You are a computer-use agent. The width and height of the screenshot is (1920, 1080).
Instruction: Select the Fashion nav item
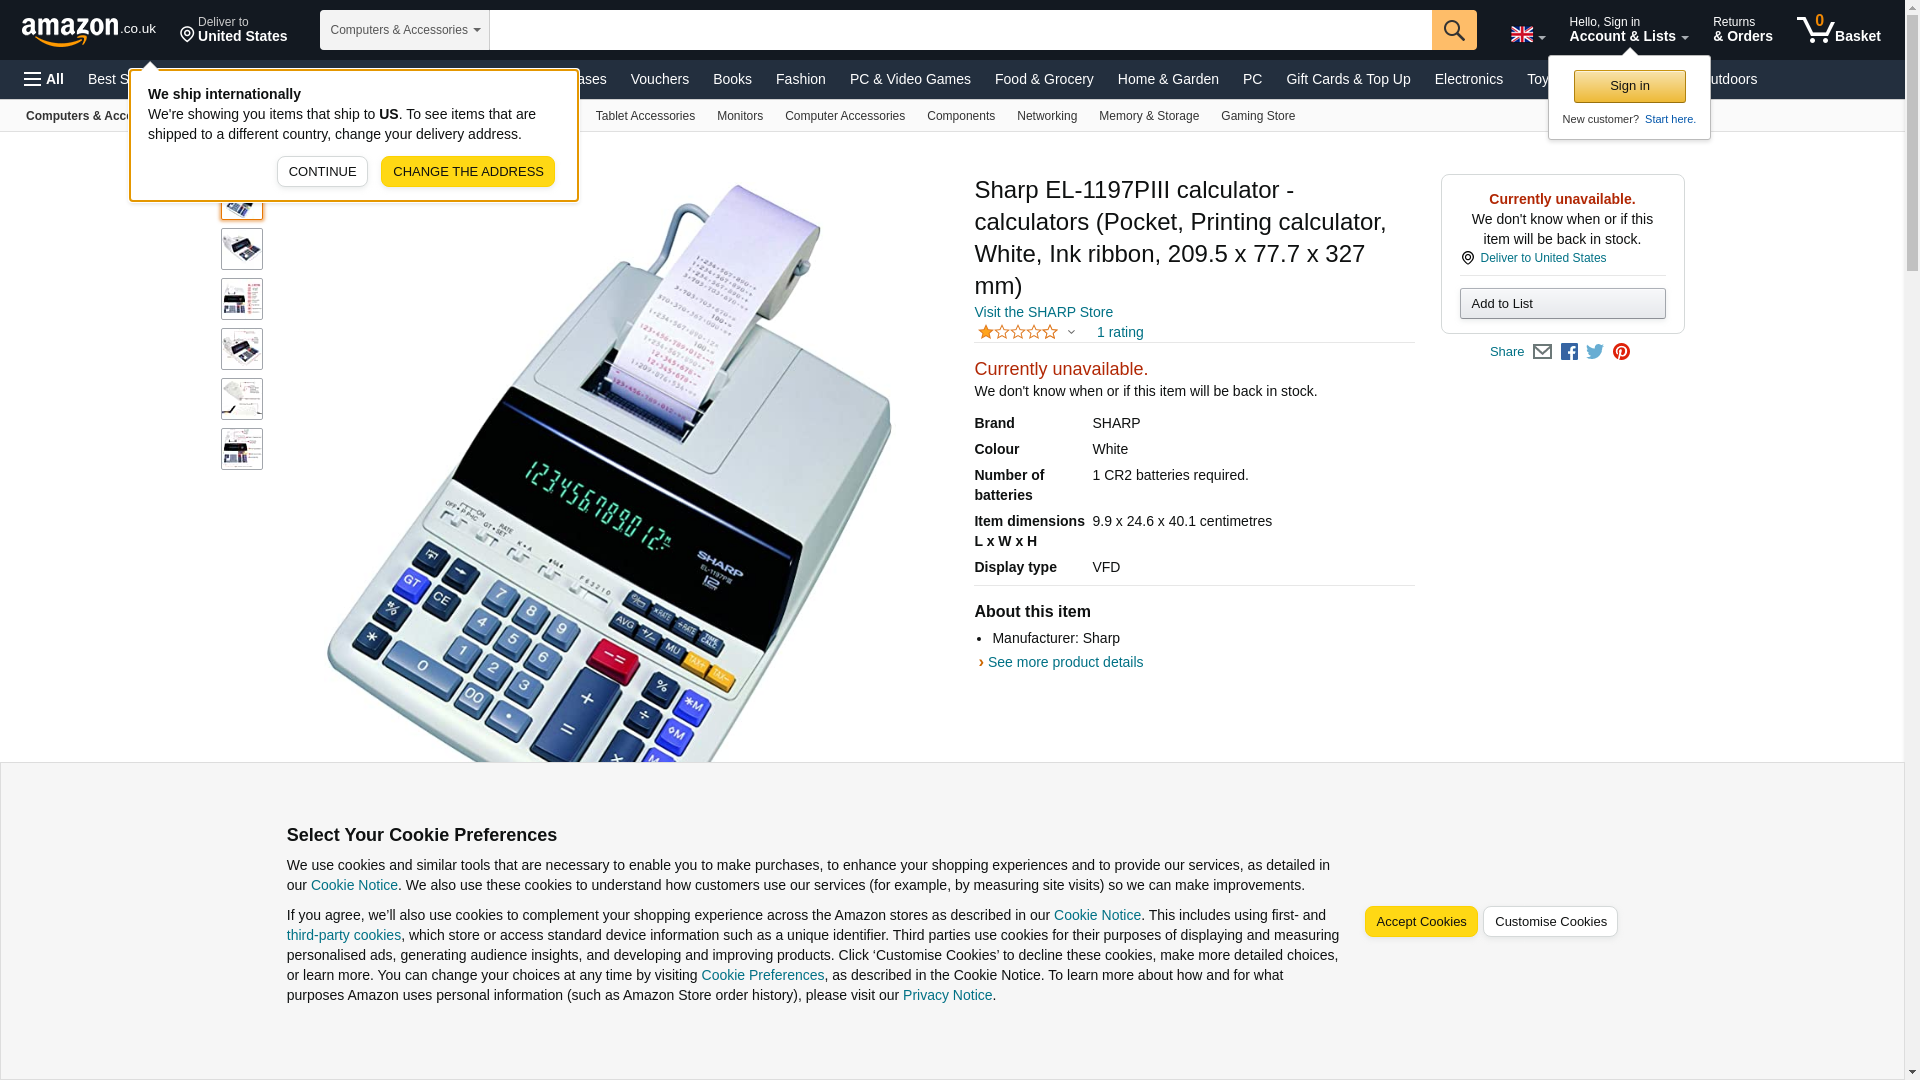pyautogui.click(x=801, y=79)
